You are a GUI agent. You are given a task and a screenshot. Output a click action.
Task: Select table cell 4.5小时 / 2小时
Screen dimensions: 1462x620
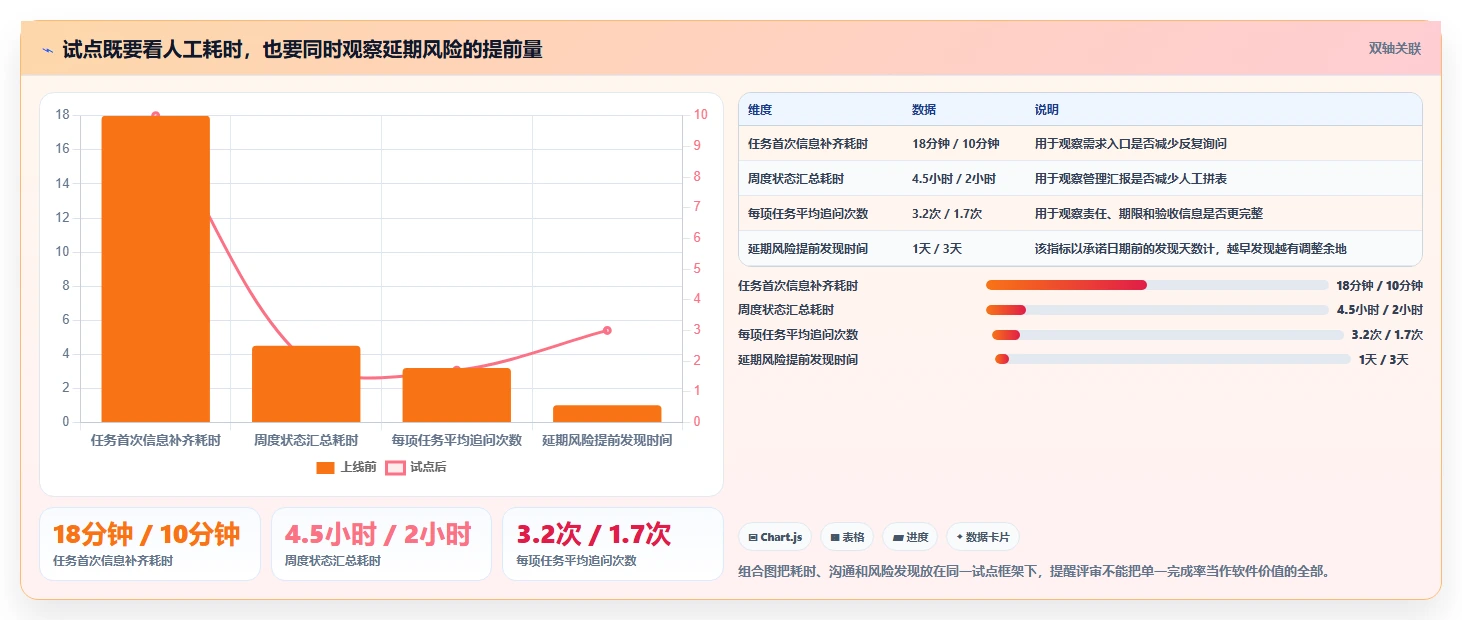click(953, 179)
